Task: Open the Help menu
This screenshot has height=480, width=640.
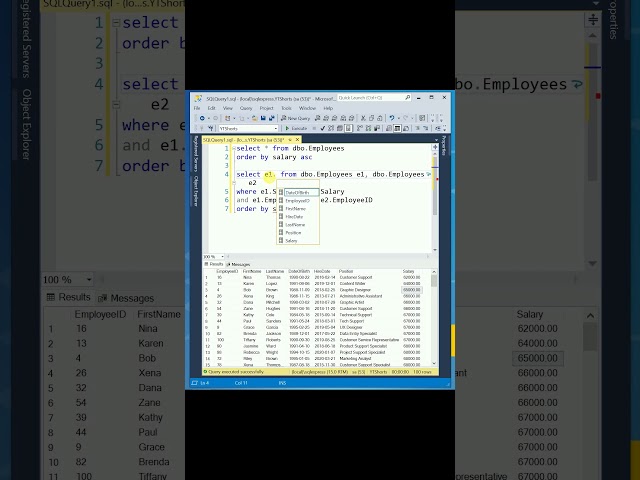Action: 328,108
